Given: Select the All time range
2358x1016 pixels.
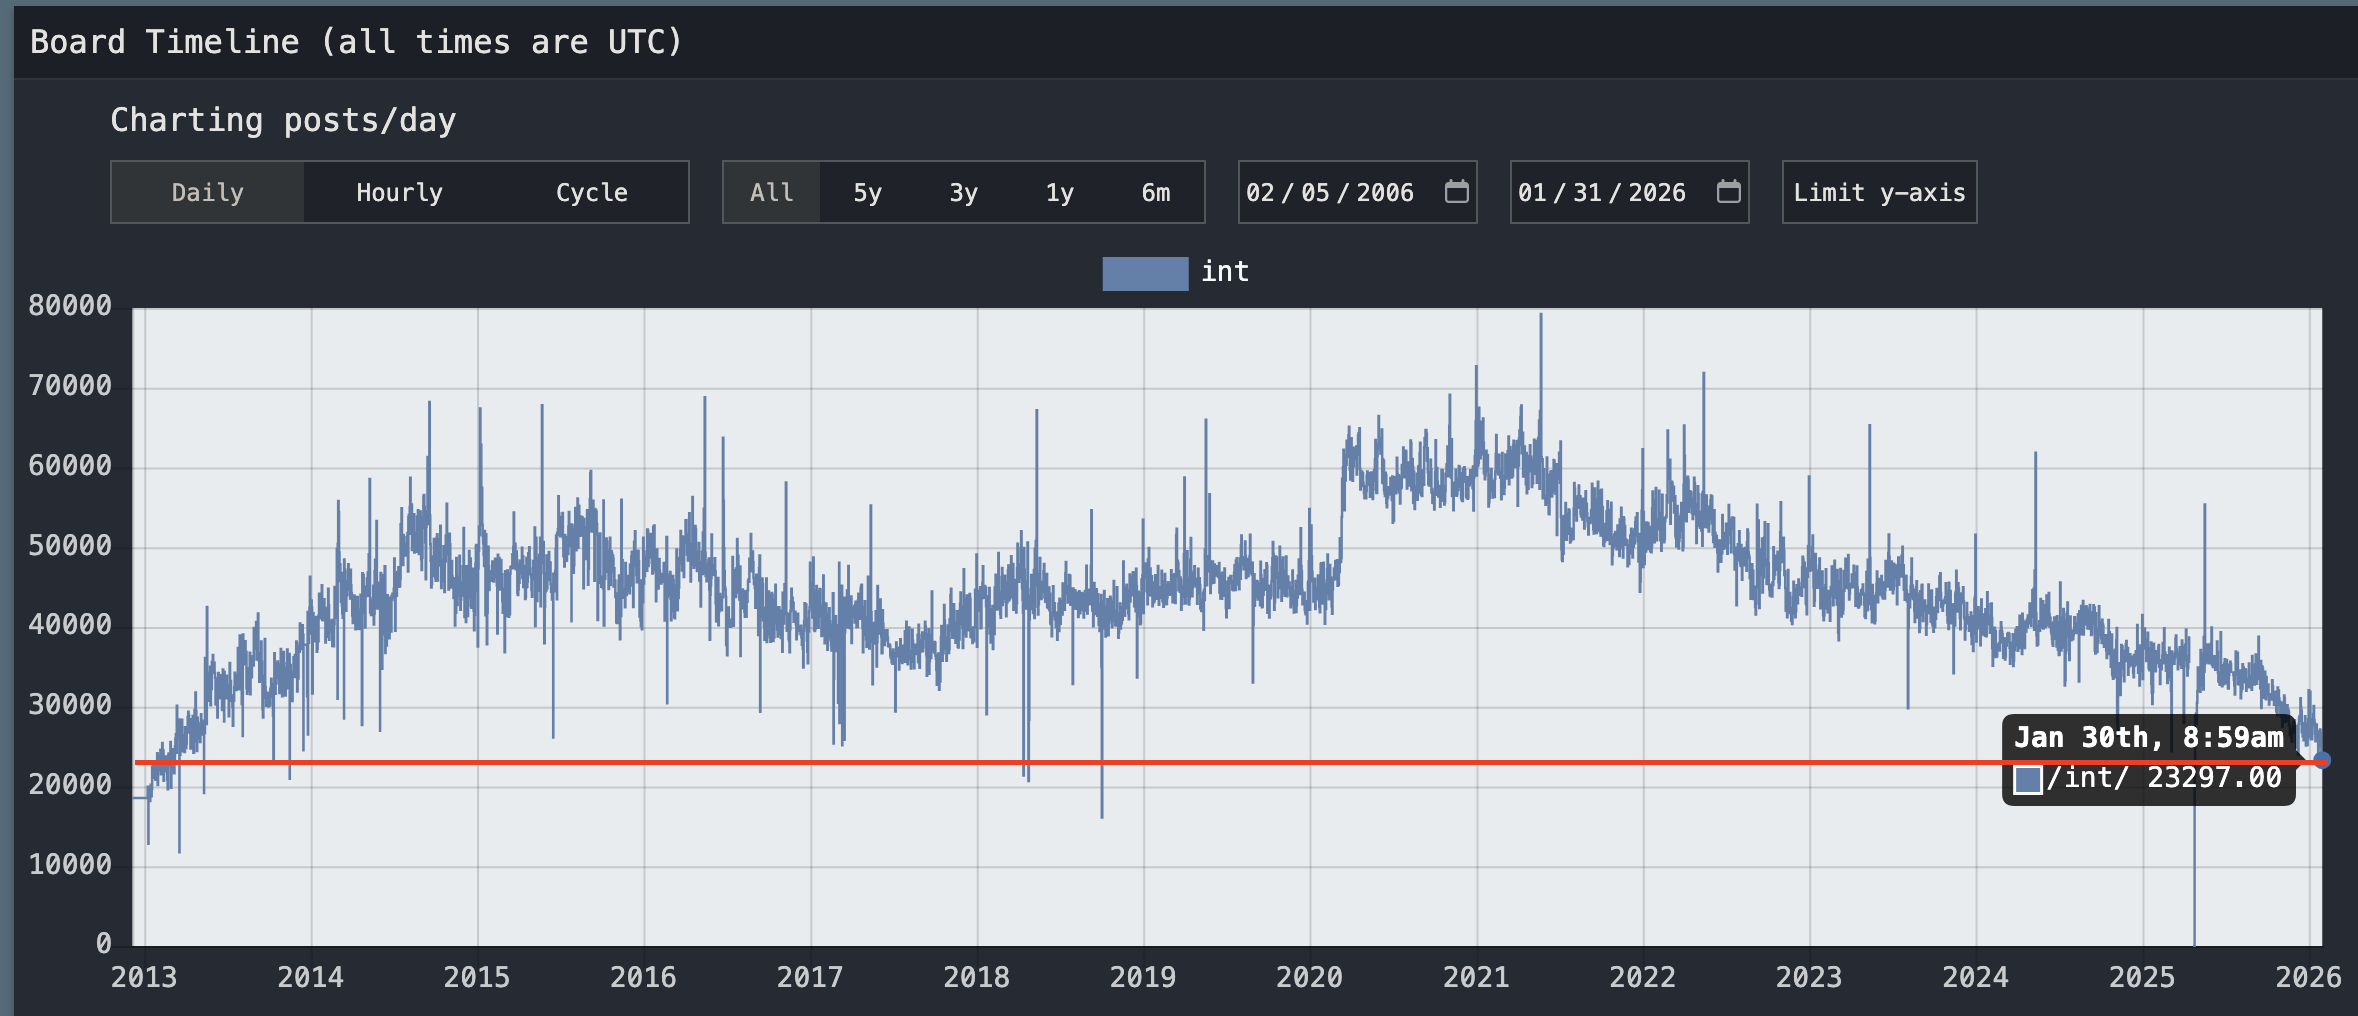Looking at the screenshot, I should (x=771, y=192).
